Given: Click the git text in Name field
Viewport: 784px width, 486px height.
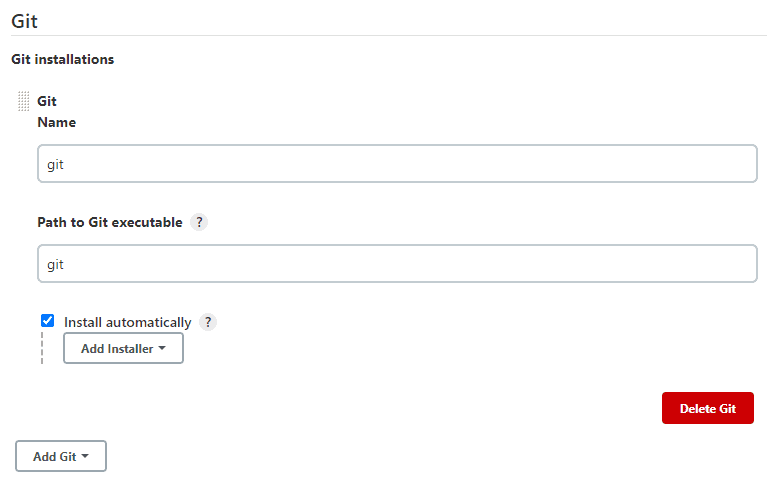Looking at the screenshot, I should coord(56,164).
